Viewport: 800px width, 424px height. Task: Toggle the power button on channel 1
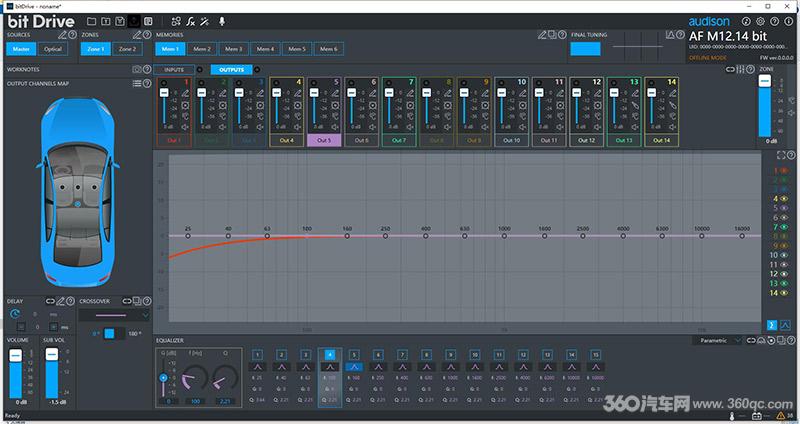coord(164,83)
